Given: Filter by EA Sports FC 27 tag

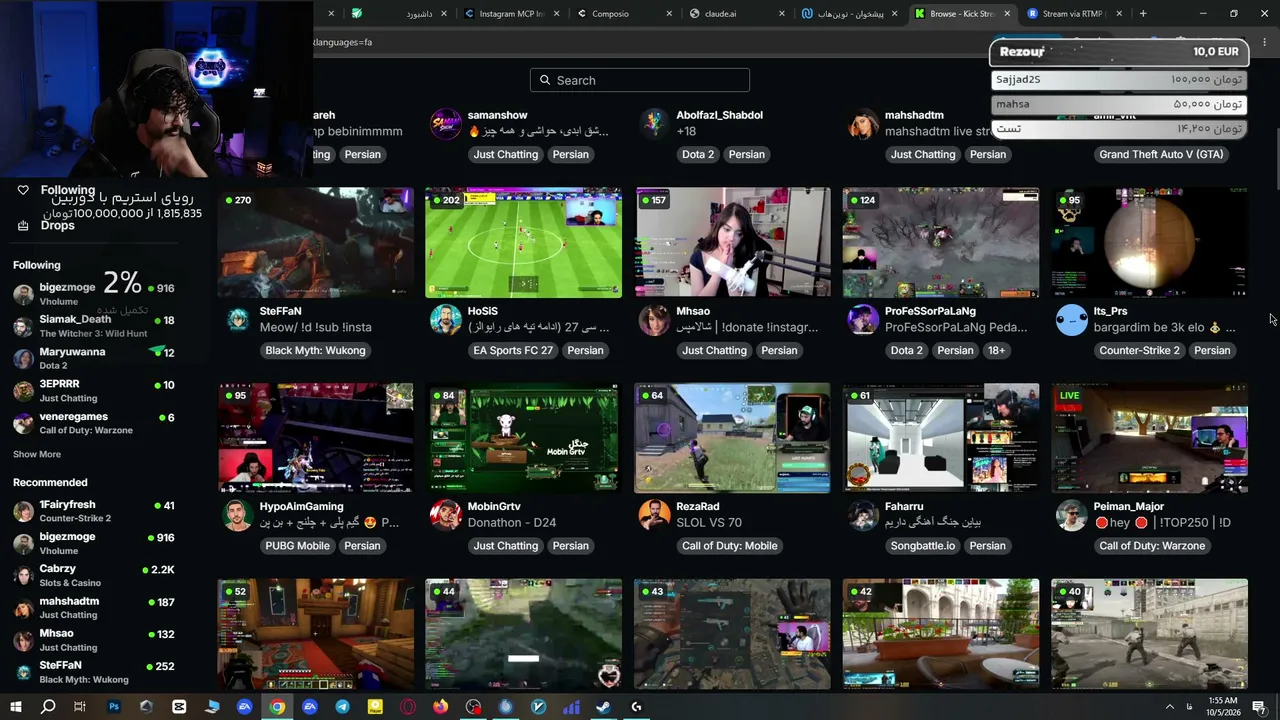Looking at the screenshot, I should 512,351.
